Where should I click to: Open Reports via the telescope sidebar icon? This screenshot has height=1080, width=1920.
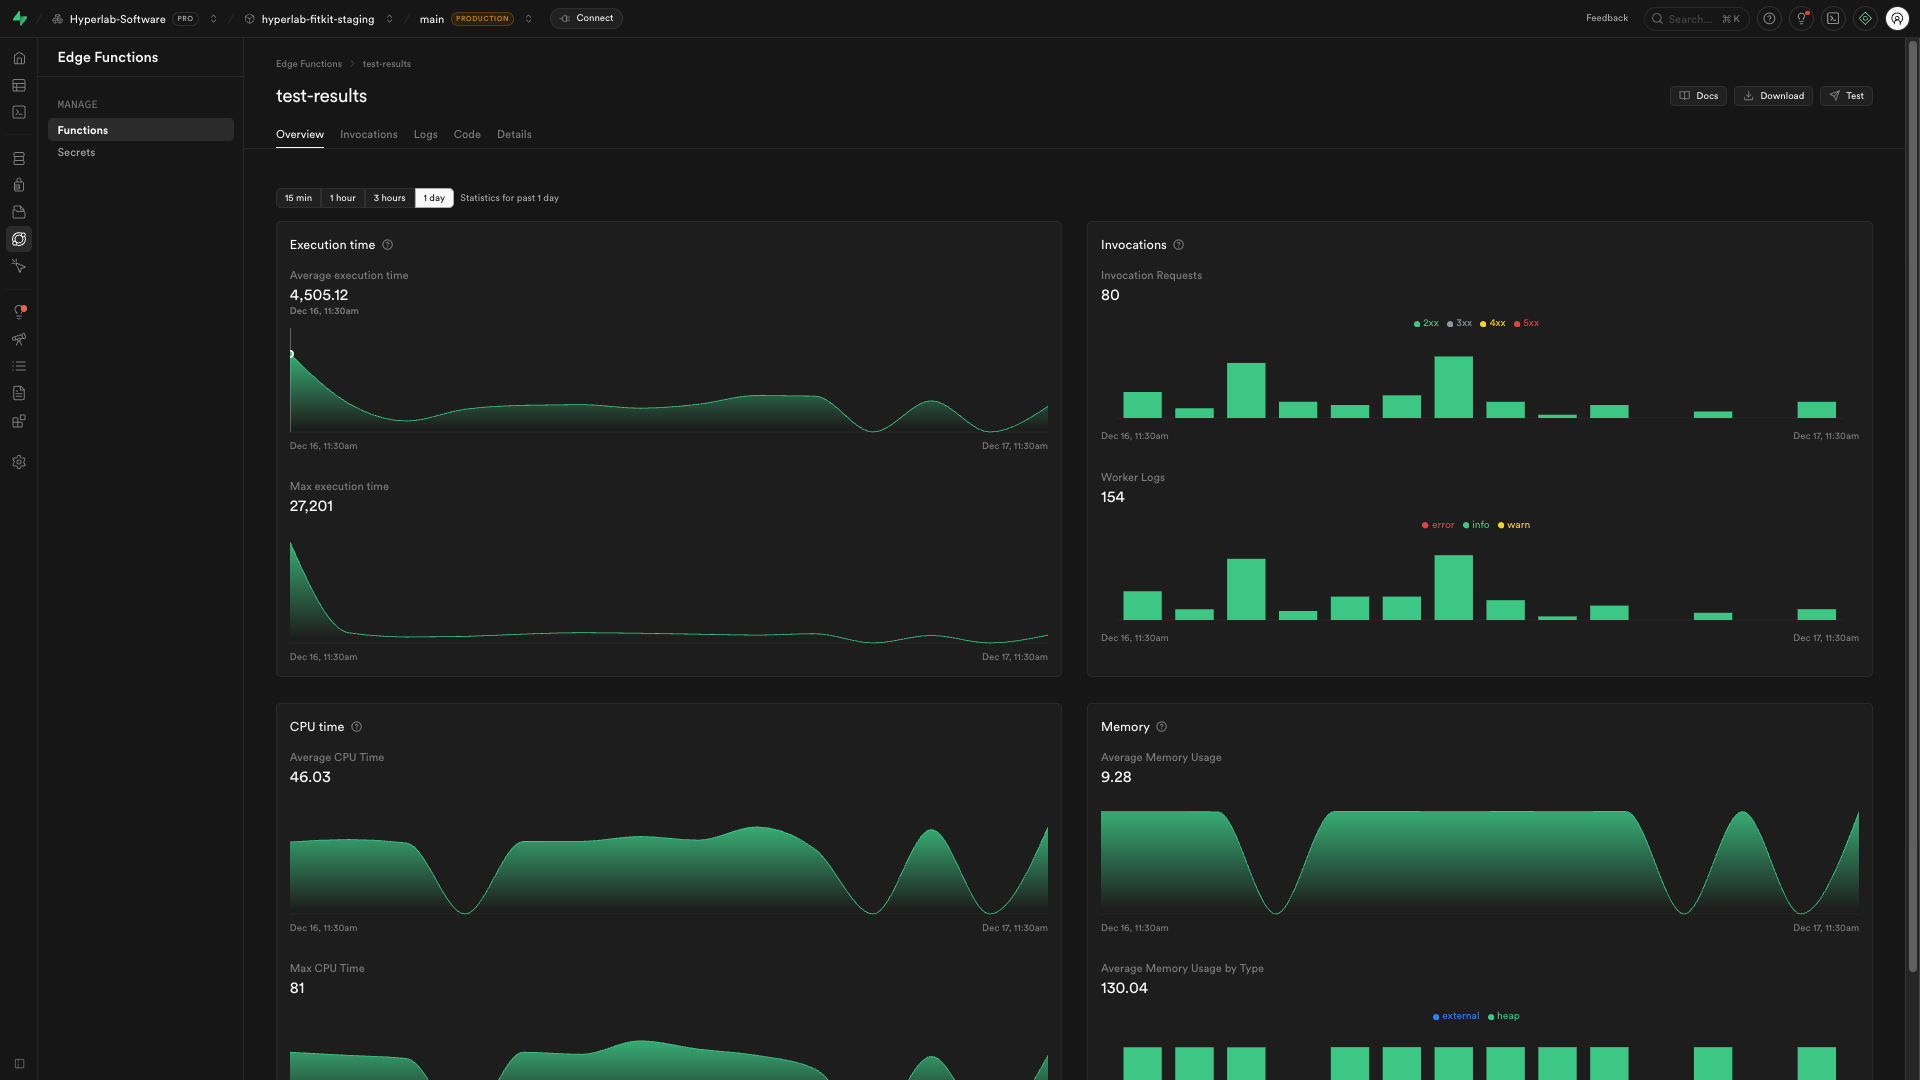click(x=18, y=339)
